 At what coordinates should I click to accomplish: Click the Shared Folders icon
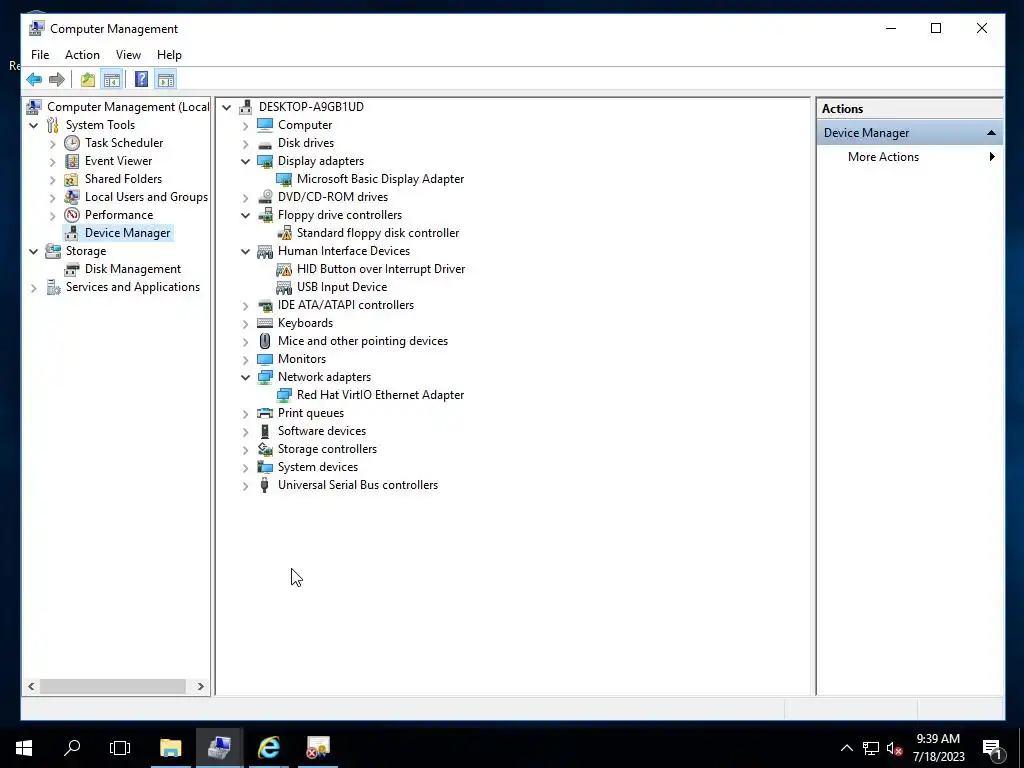tap(72, 179)
